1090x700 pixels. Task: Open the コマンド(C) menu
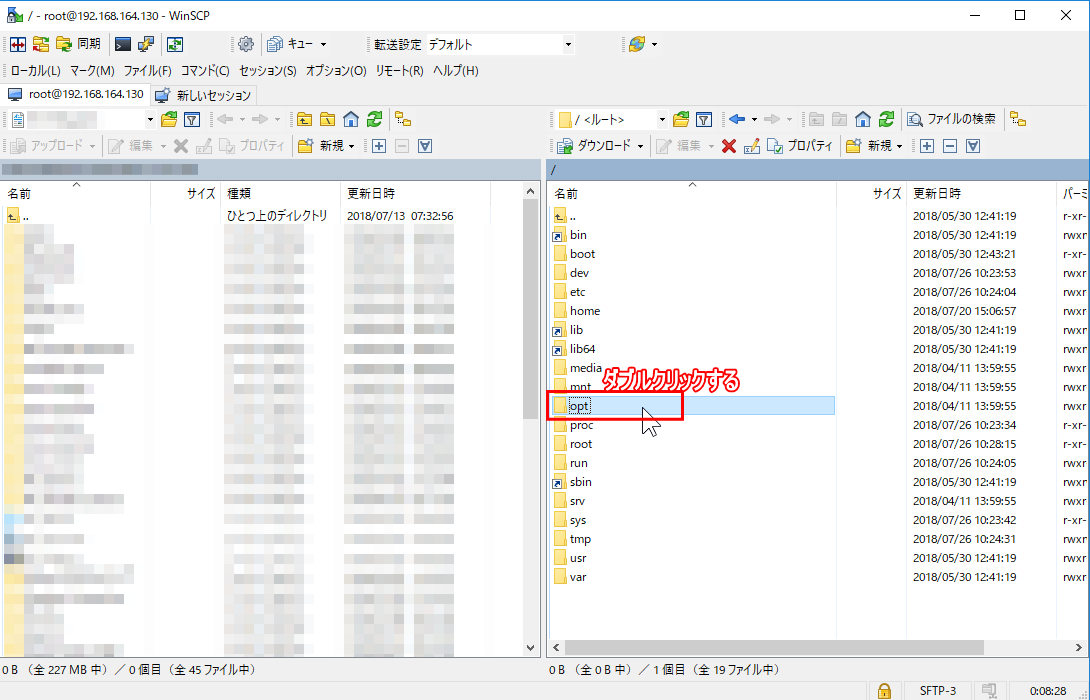click(205, 71)
